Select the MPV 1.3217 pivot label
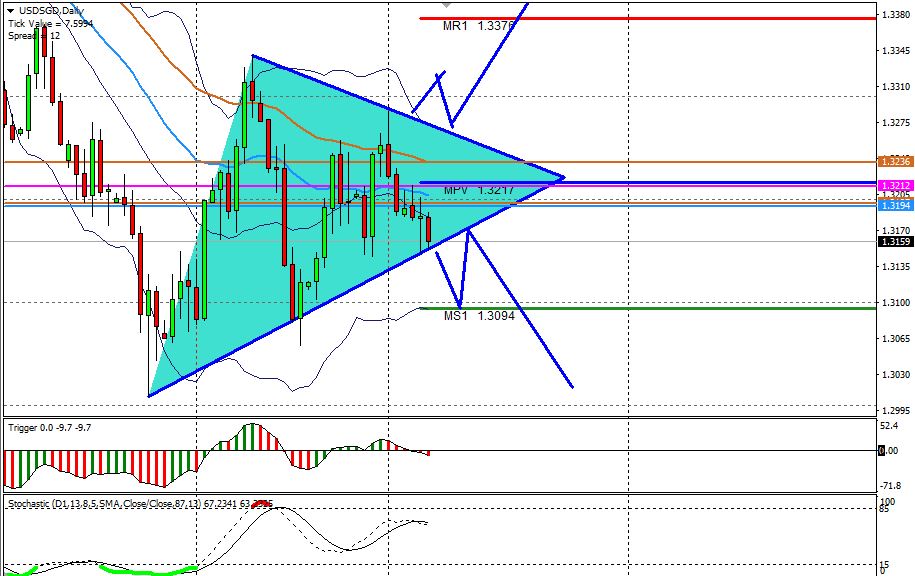Image resolution: width=915 pixels, height=576 pixels. 479,190
